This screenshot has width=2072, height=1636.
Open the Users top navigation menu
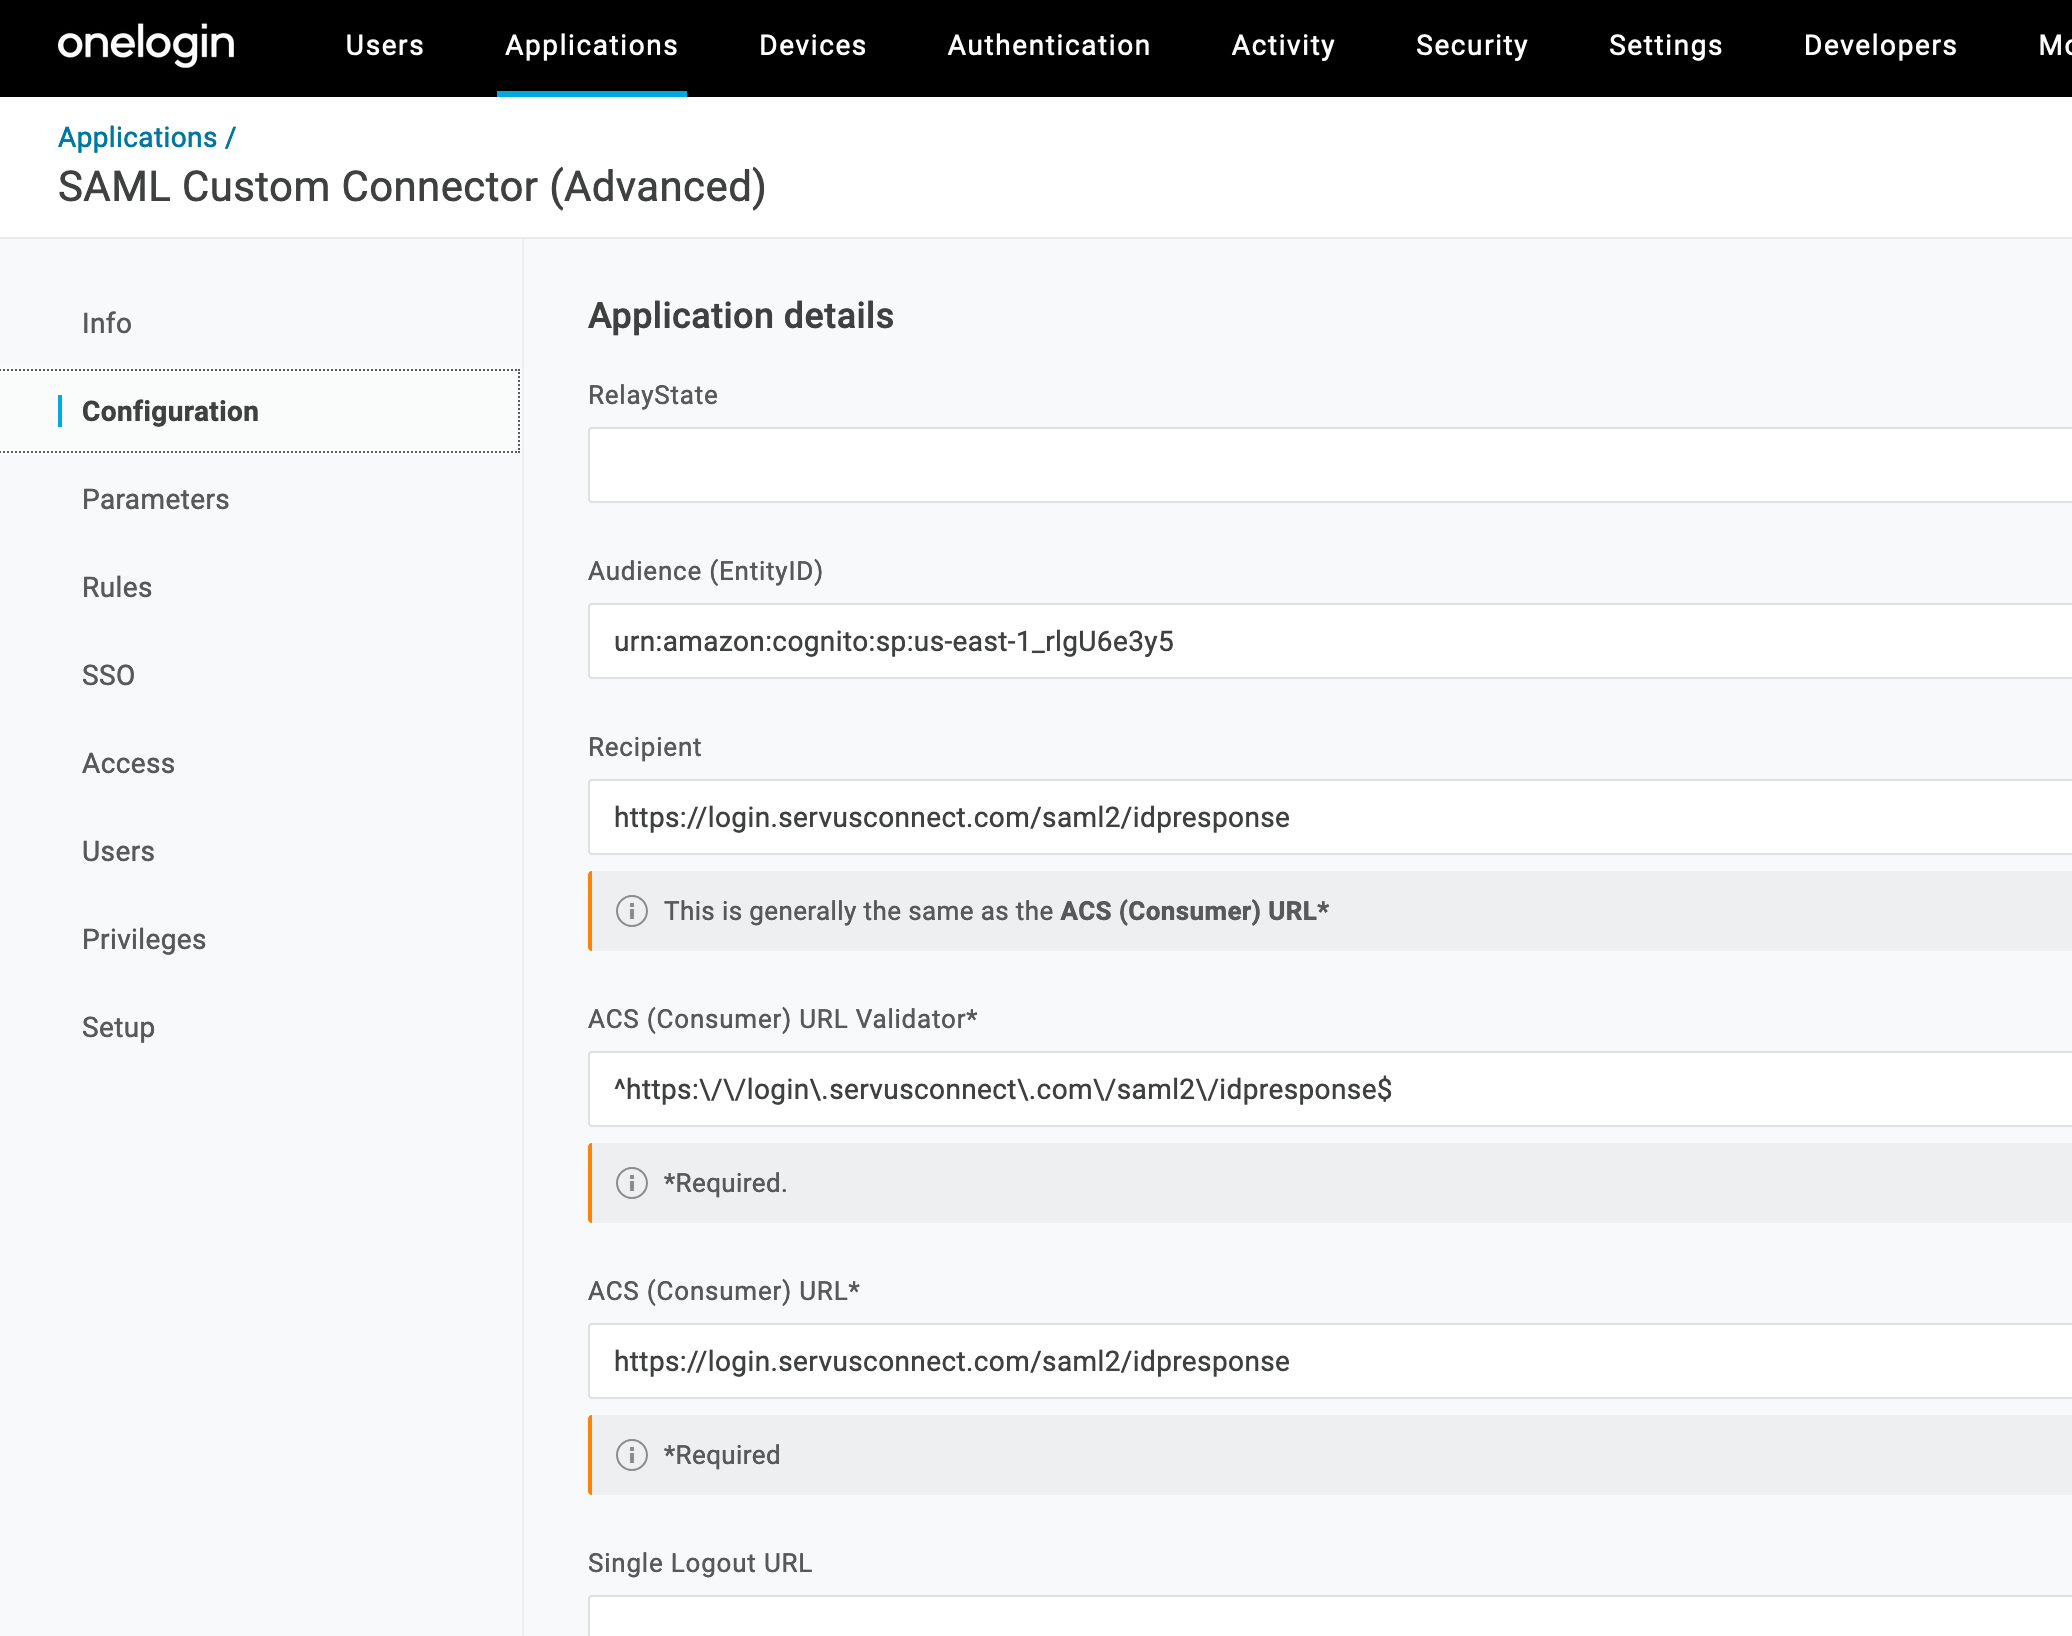(x=384, y=45)
